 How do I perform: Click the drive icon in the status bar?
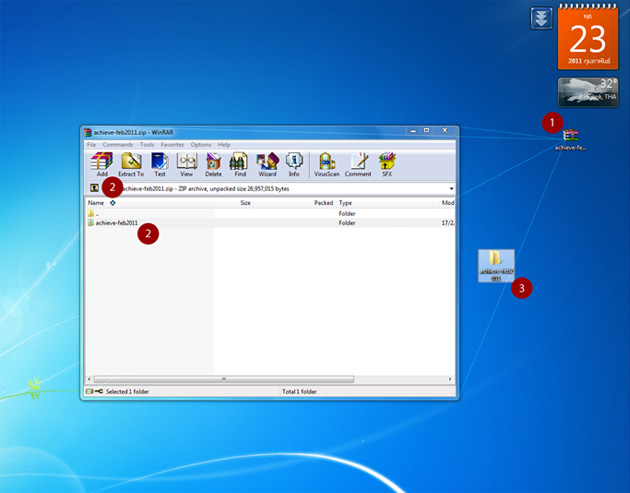(x=89, y=391)
